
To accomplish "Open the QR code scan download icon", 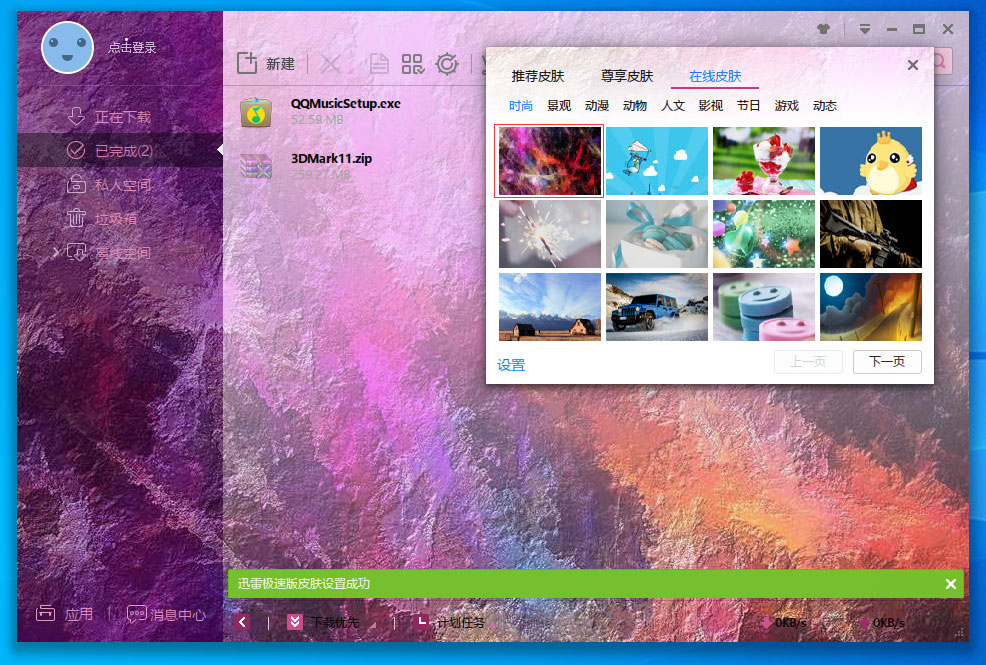I will pos(412,63).
